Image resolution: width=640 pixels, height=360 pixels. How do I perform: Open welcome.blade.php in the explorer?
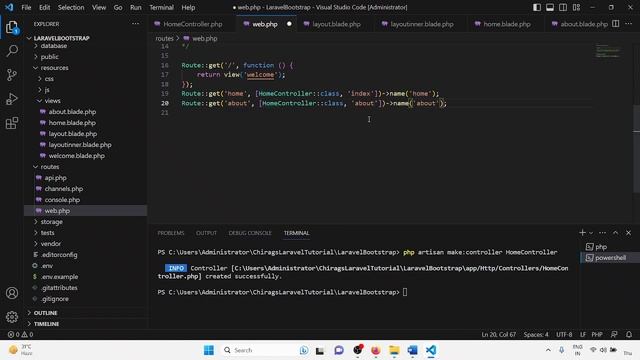click(76, 156)
